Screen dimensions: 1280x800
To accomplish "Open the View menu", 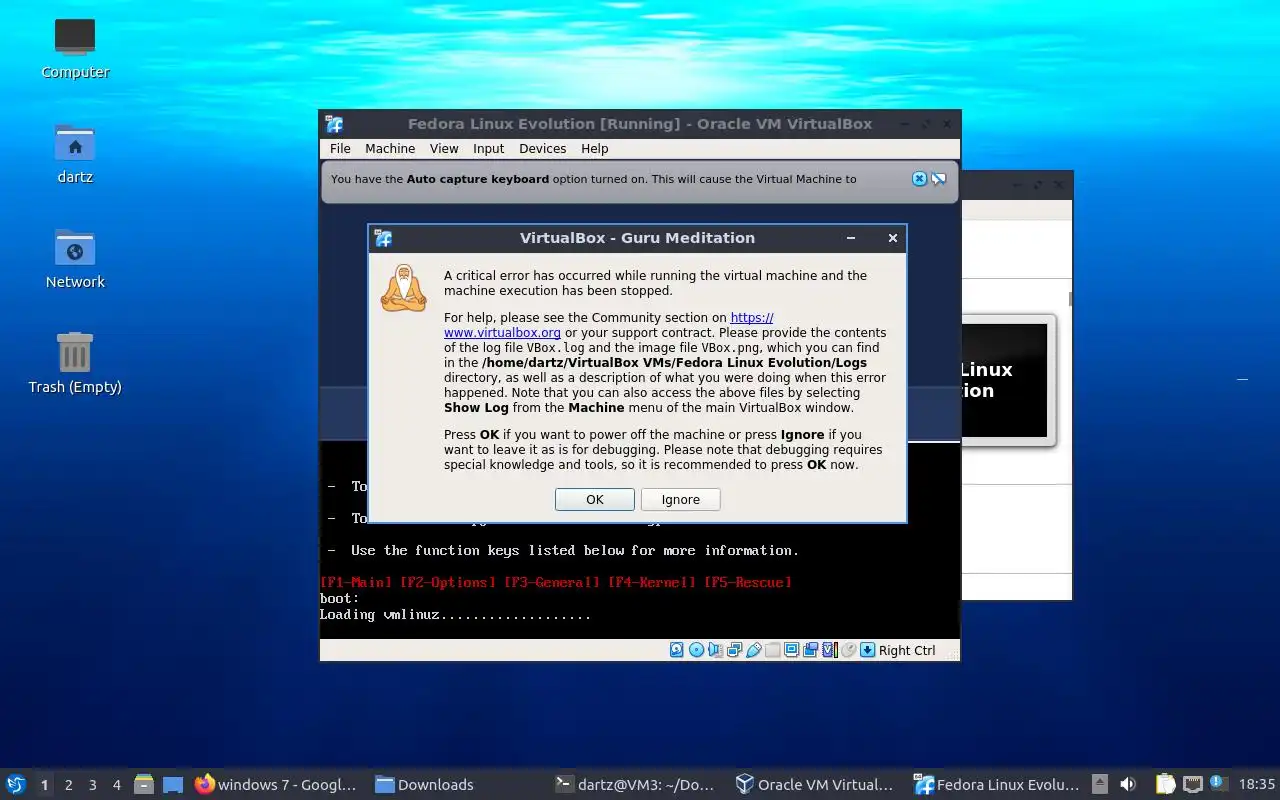I will point(444,148).
